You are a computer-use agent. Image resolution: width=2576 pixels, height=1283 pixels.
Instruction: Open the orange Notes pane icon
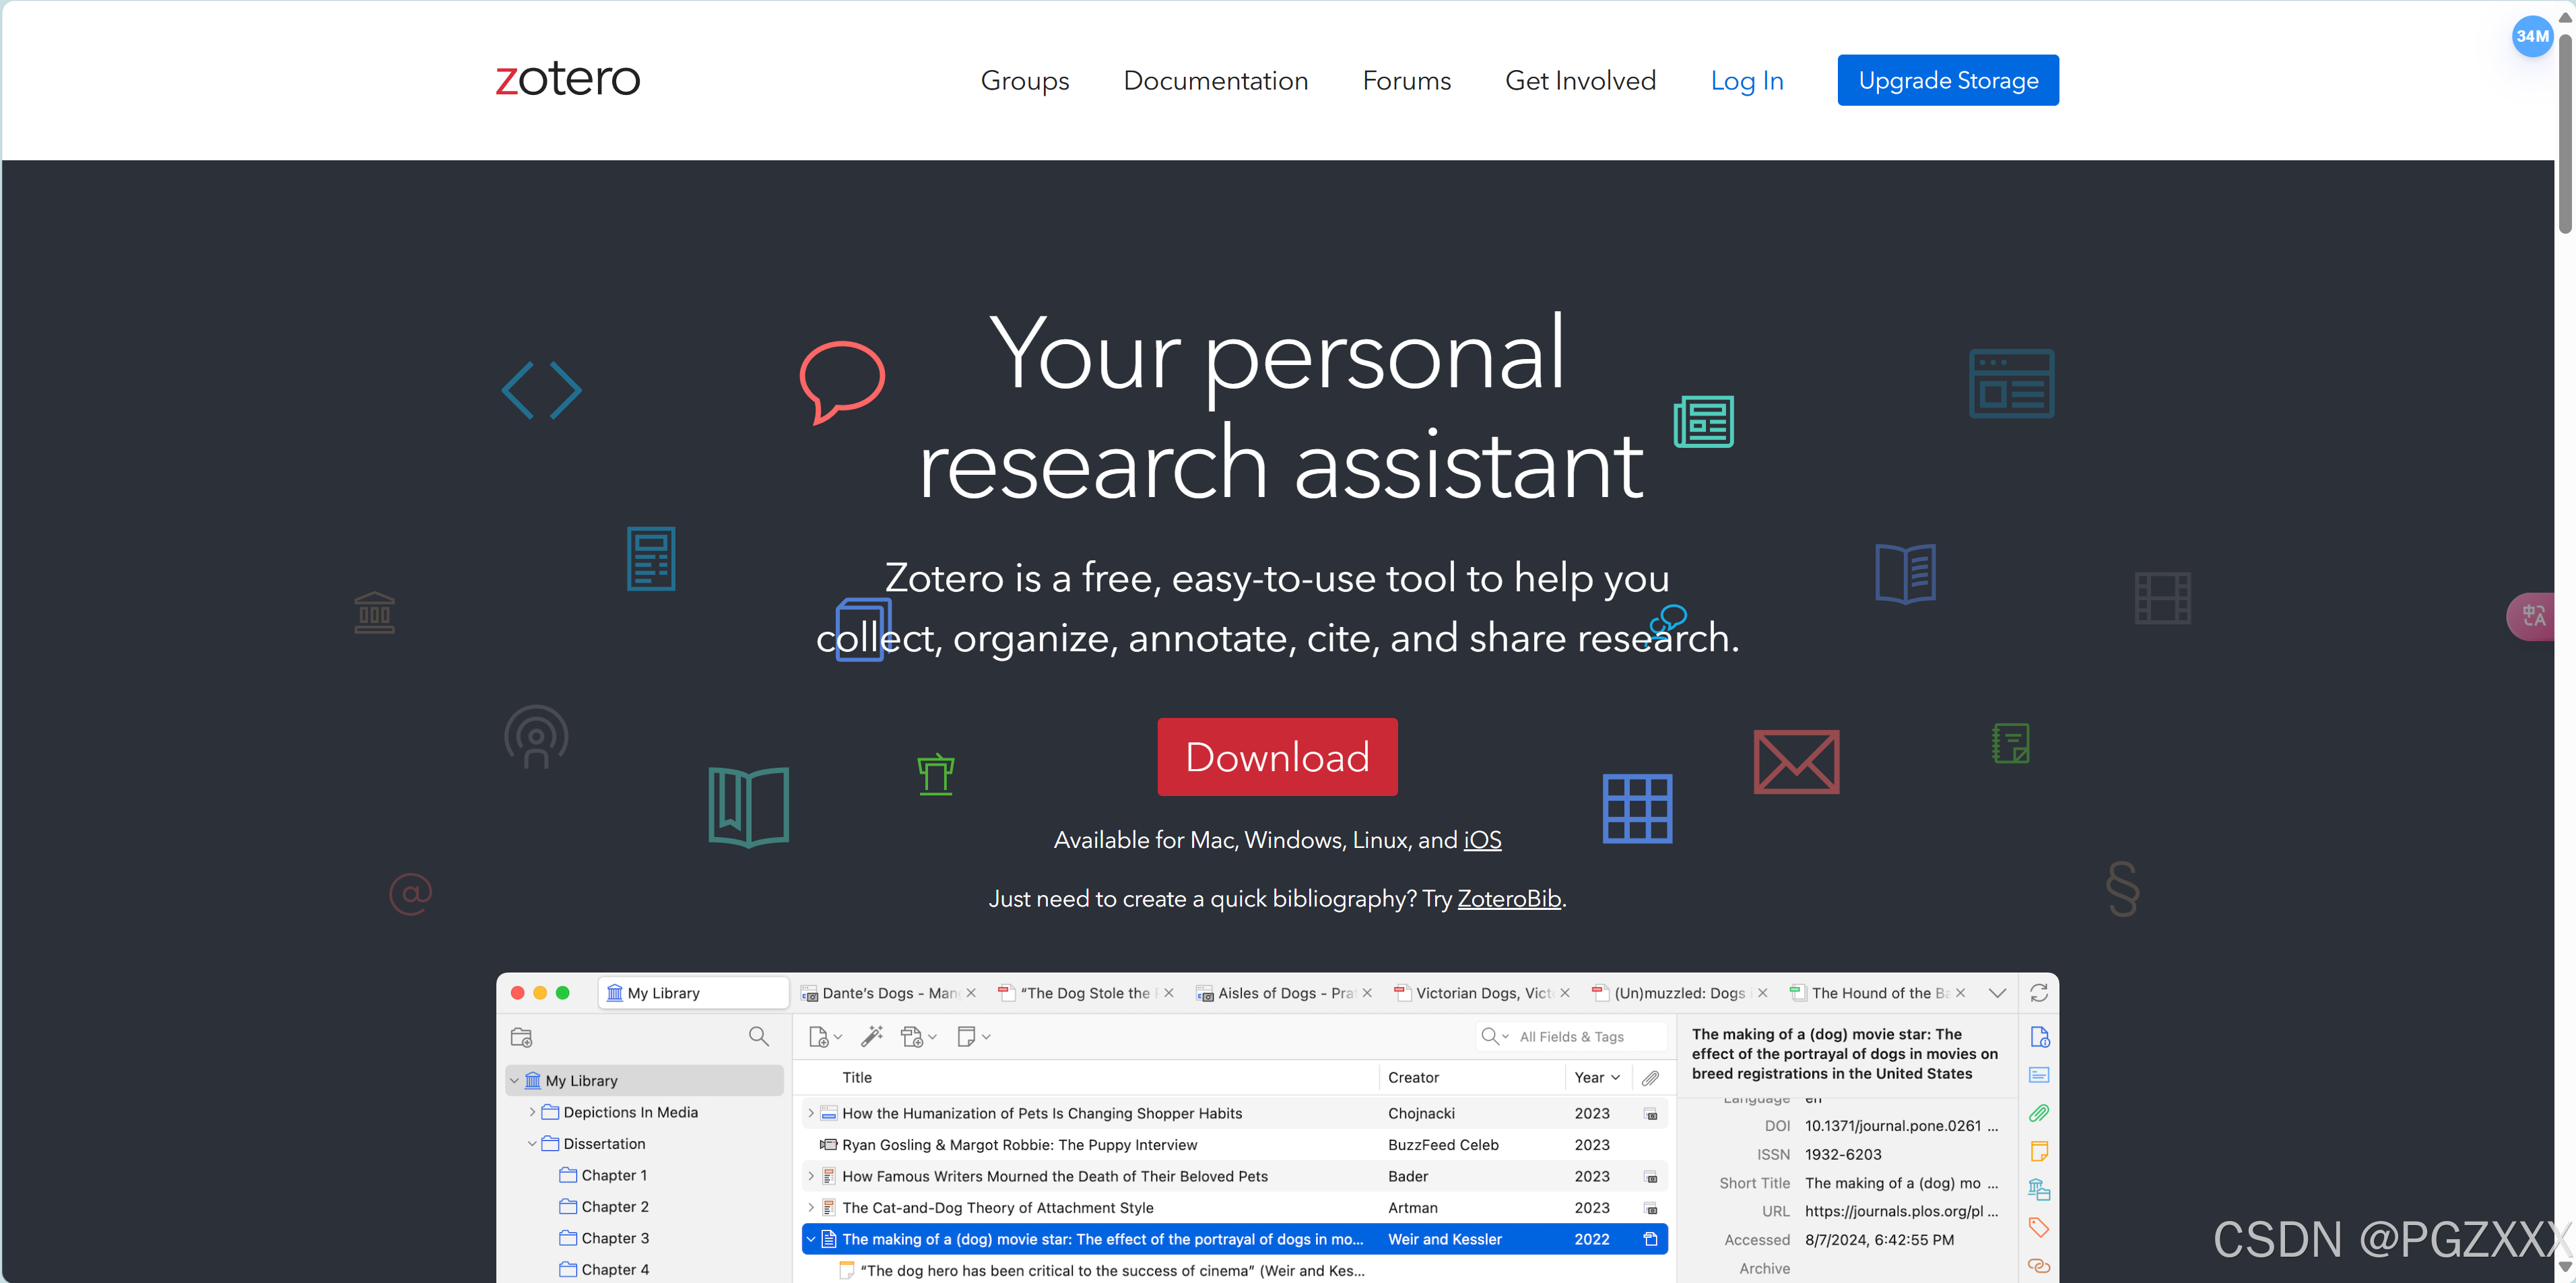[x=2039, y=1151]
